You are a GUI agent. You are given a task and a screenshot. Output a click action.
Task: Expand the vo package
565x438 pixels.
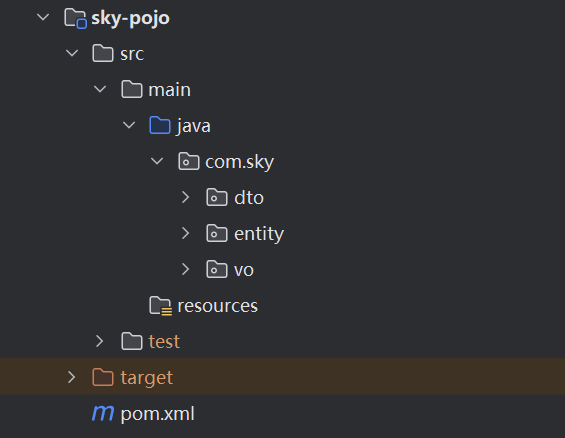[x=186, y=269]
